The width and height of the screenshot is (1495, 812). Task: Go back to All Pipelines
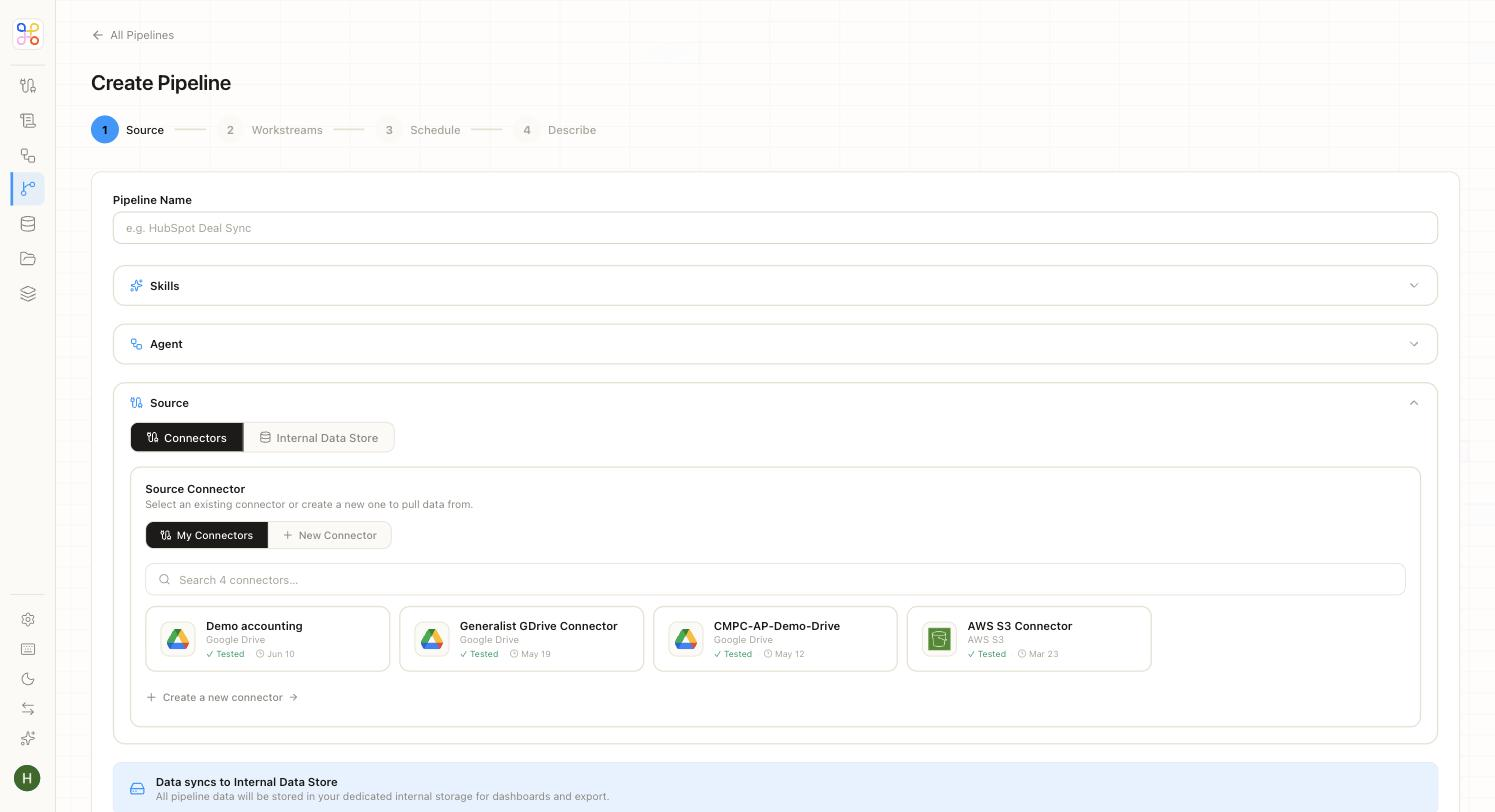coord(133,35)
